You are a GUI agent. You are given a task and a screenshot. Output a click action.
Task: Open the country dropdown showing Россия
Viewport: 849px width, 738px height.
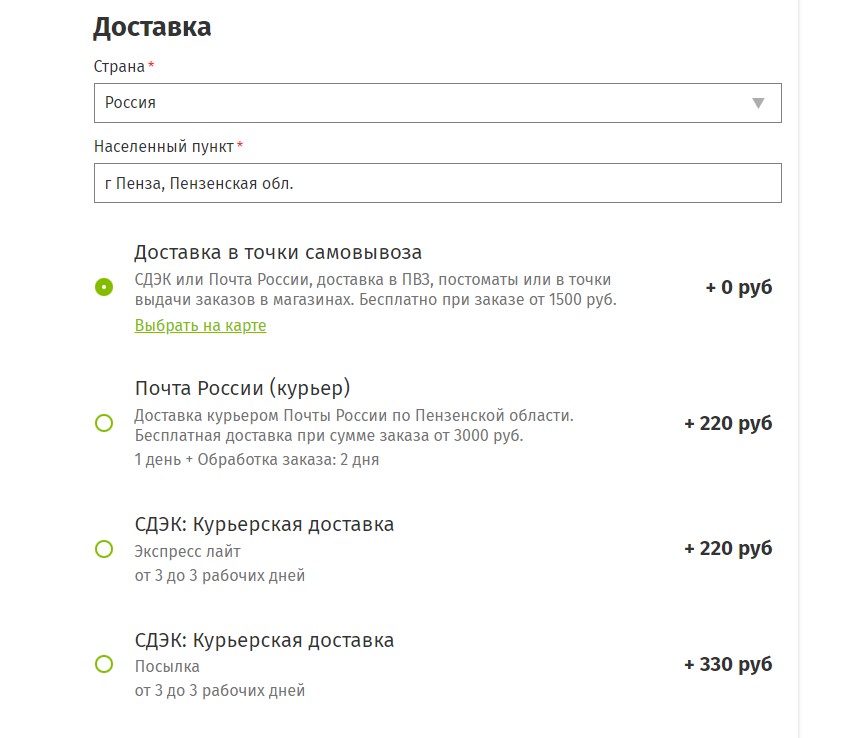tap(437, 103)
